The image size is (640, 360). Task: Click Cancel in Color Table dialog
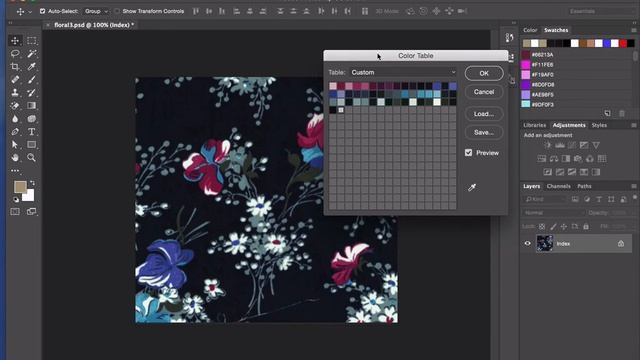coord(484,92)
